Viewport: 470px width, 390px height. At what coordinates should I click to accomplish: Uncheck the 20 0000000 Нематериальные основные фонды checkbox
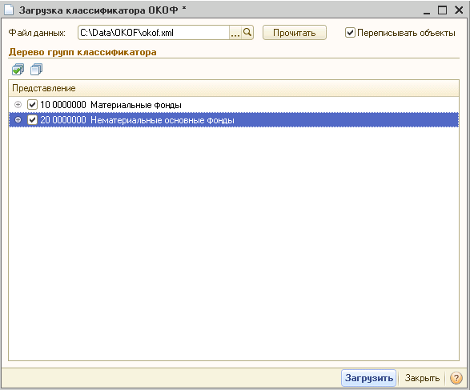coord(32,120)
